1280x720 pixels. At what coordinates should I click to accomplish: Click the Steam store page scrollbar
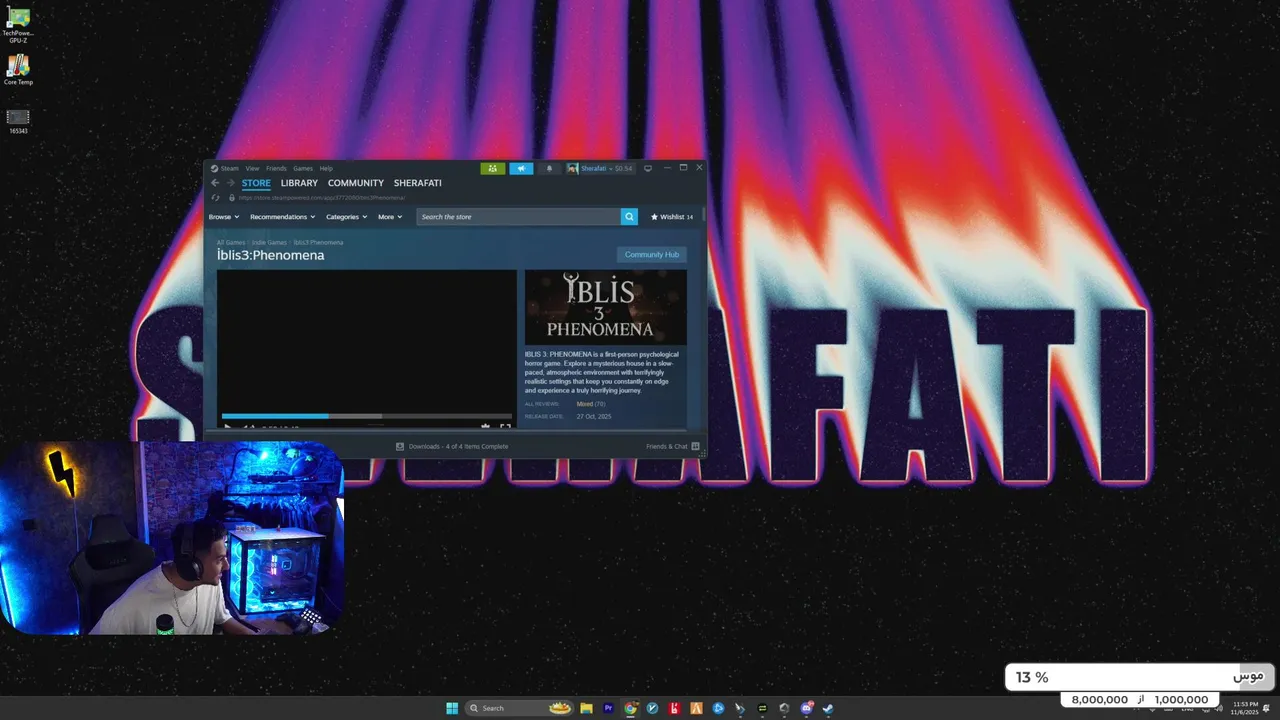[x=704, y=215]
